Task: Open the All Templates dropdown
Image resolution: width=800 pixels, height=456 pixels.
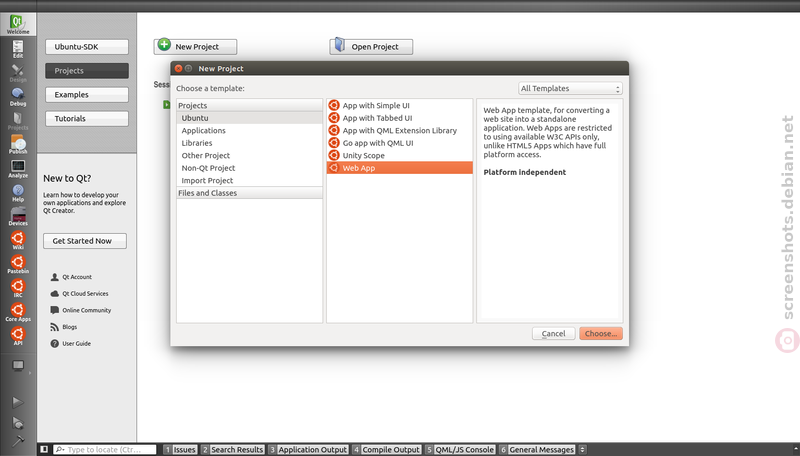Action: coord(570,88)
